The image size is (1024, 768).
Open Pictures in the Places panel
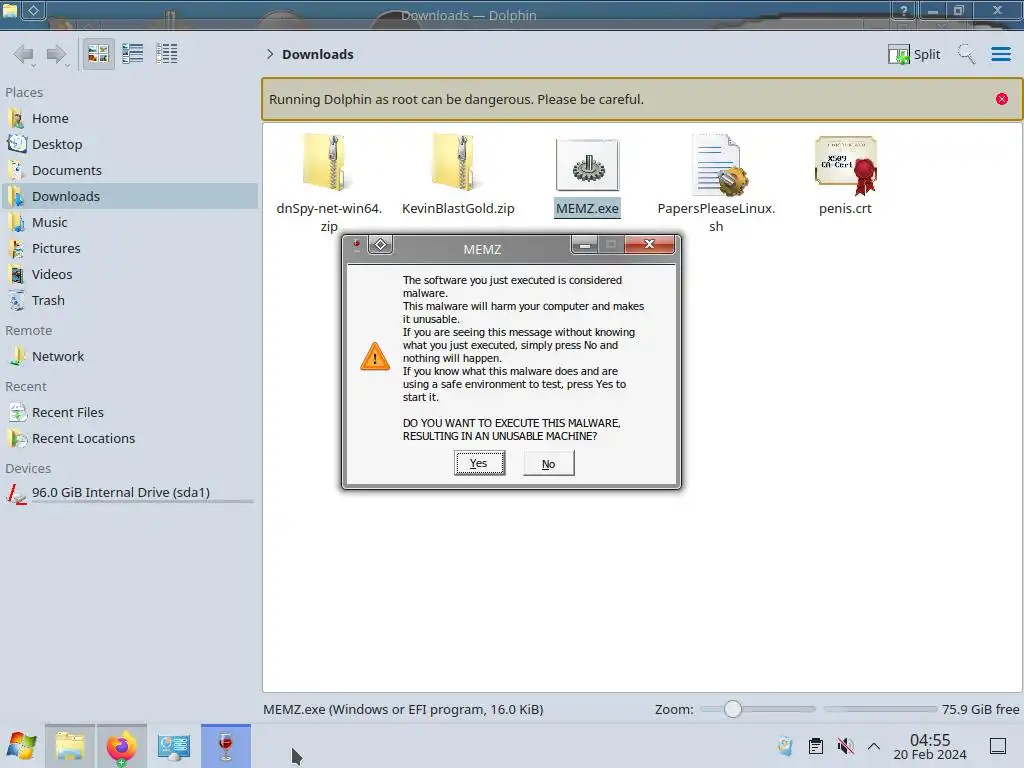[x=129, y=248]
